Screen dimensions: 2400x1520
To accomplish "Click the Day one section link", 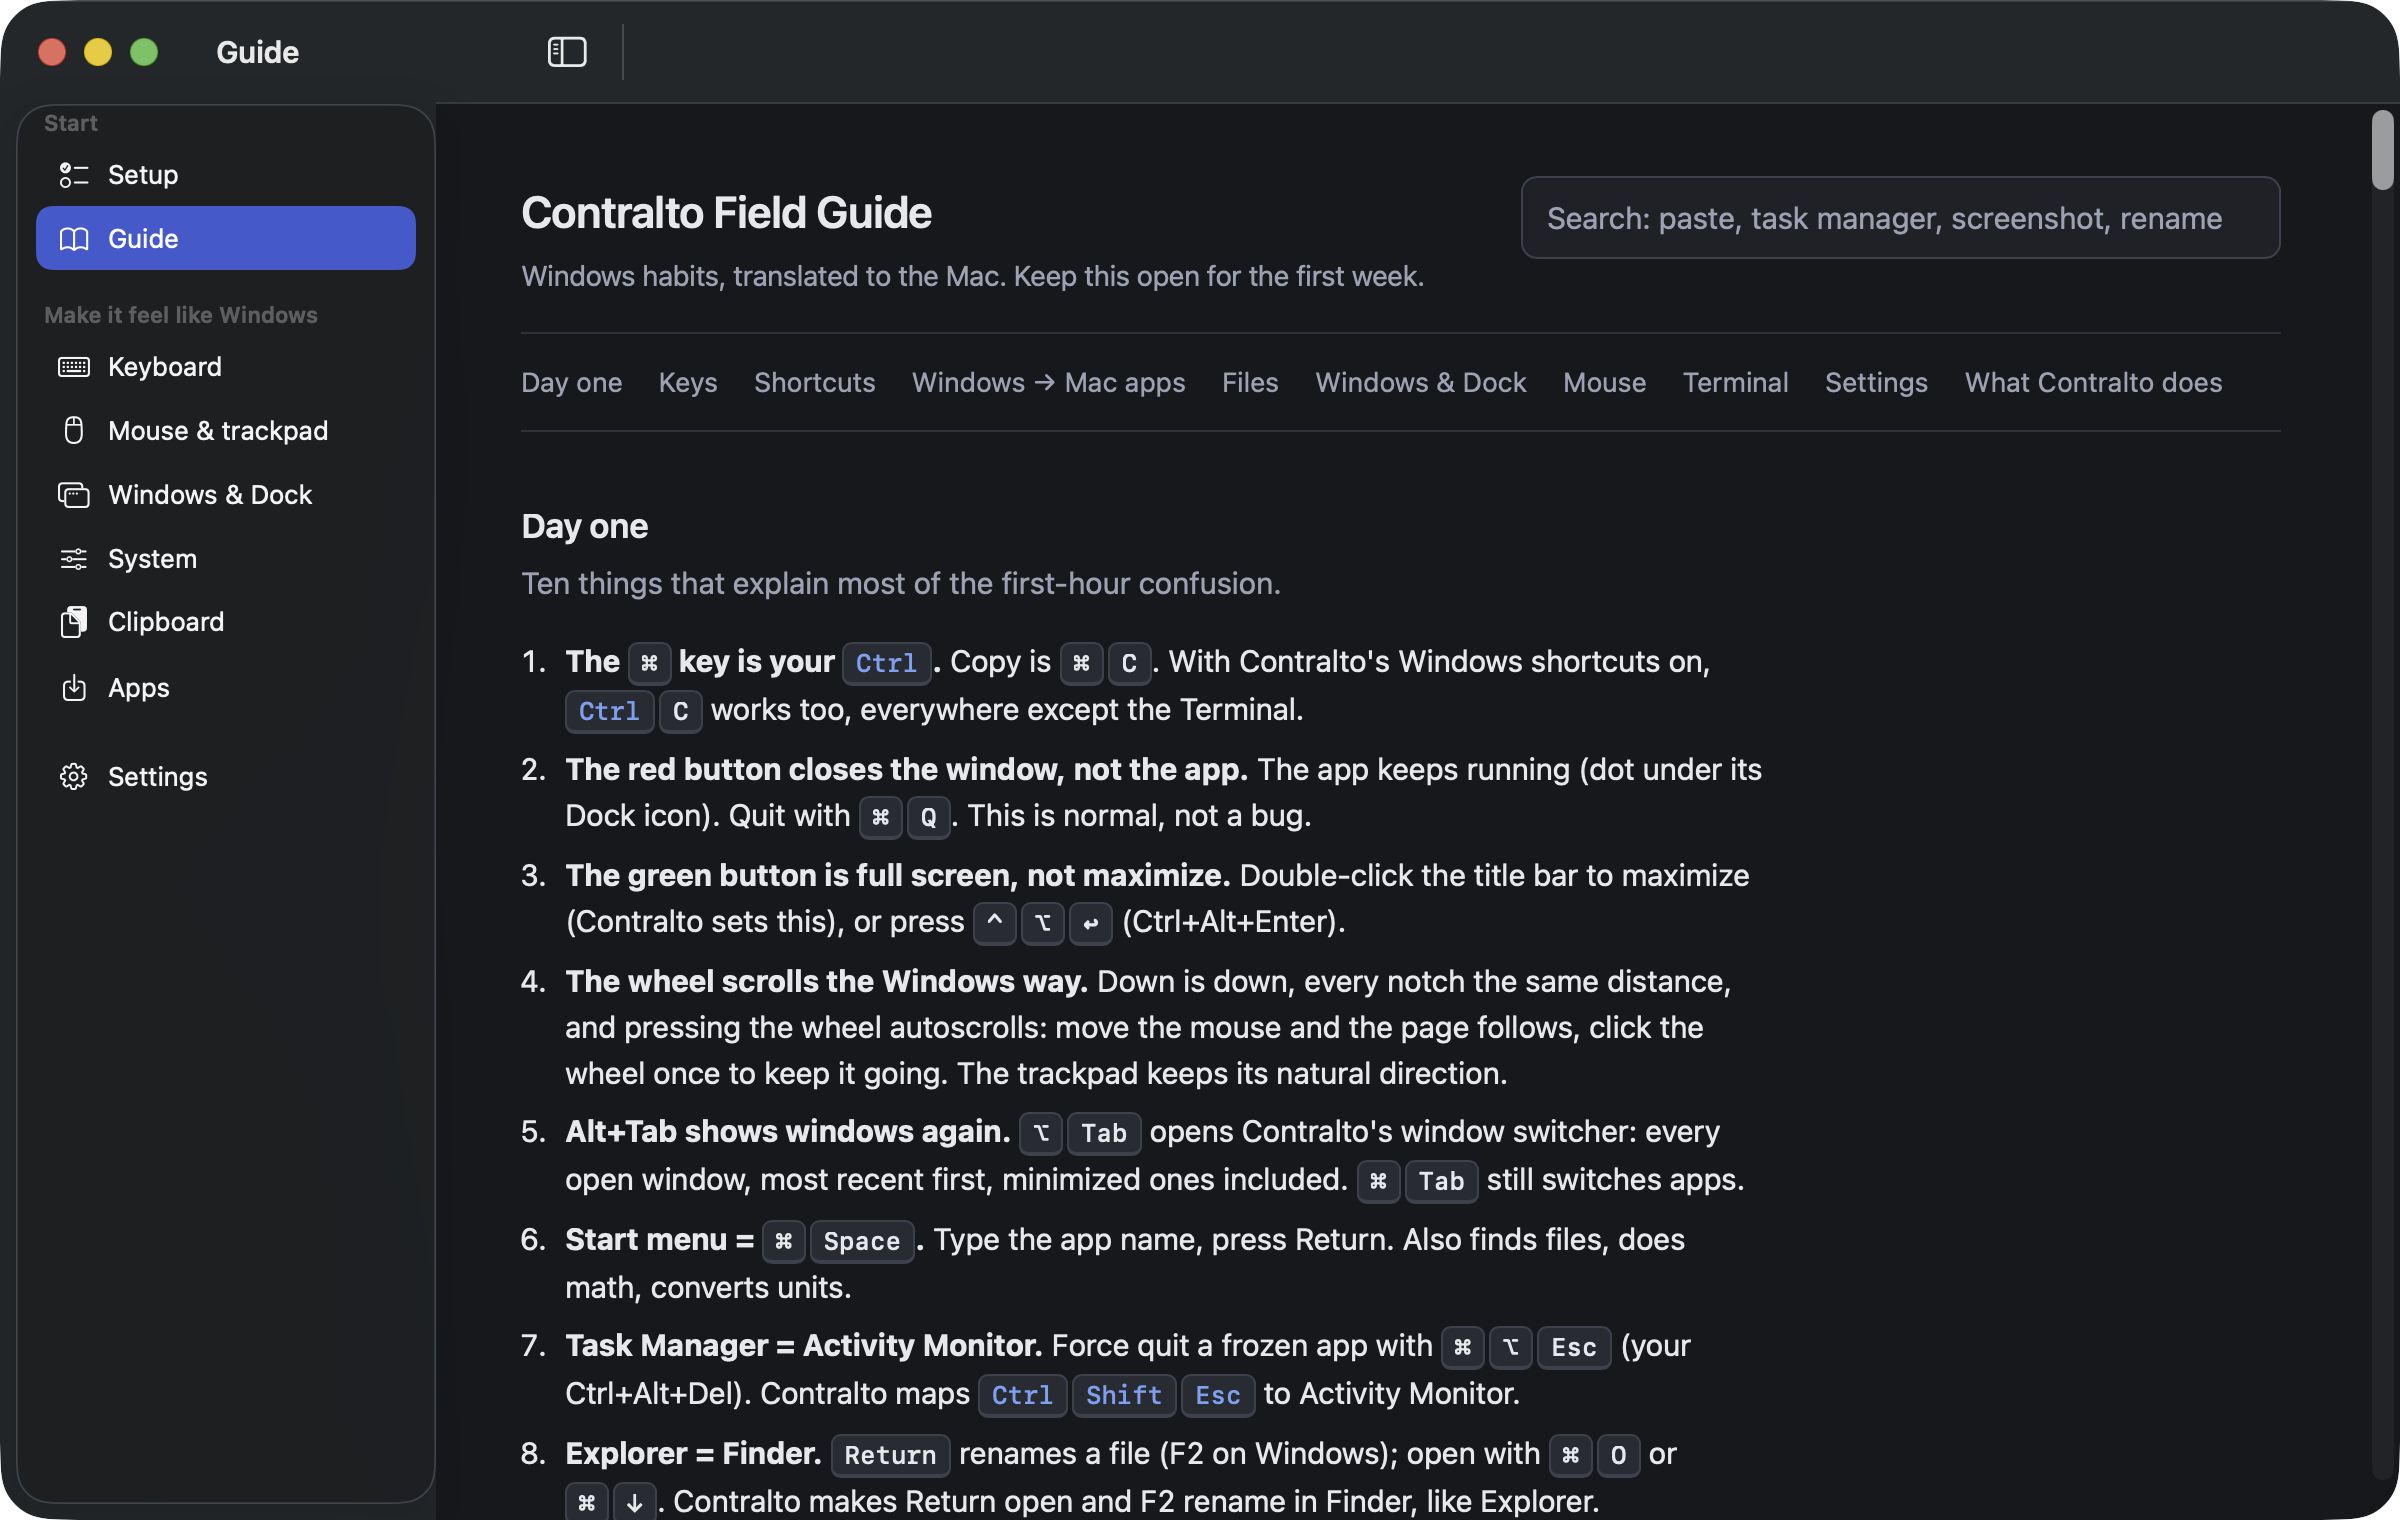I will point(572,383).
